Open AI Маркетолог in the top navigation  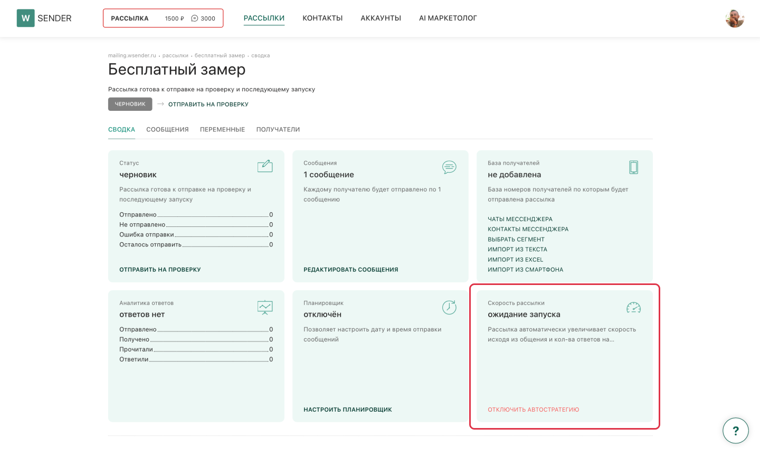click(x=448, y=18)
